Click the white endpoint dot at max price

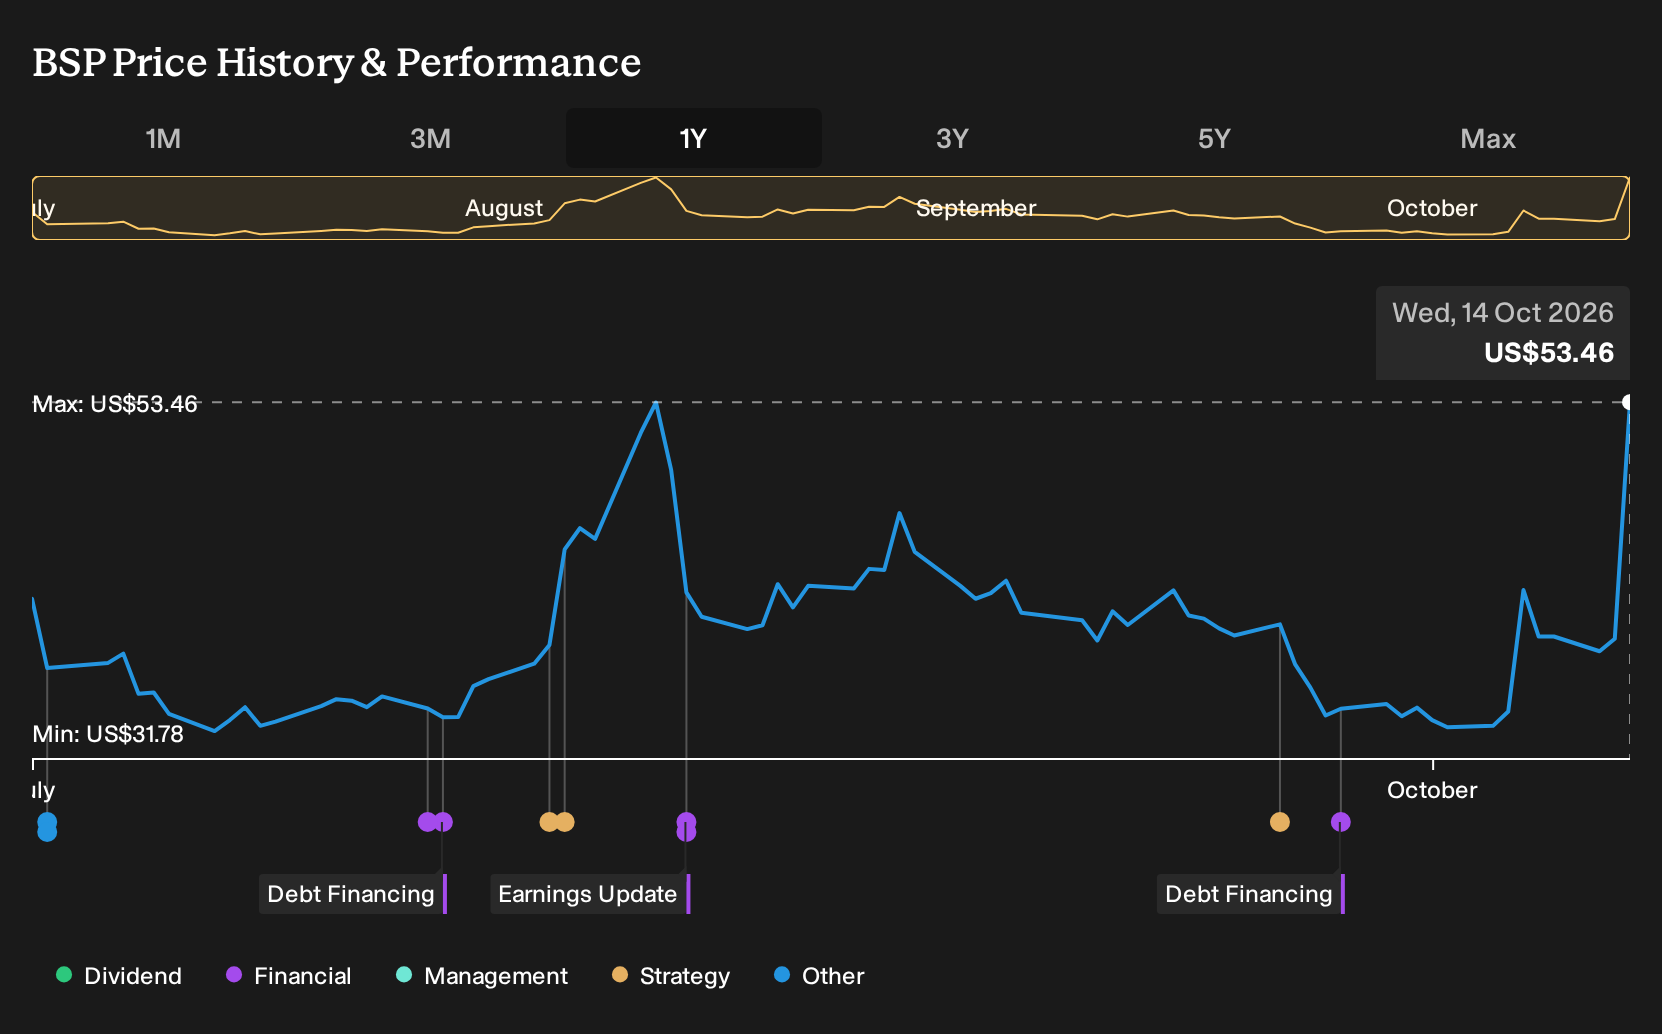[x=1628, y=402]
